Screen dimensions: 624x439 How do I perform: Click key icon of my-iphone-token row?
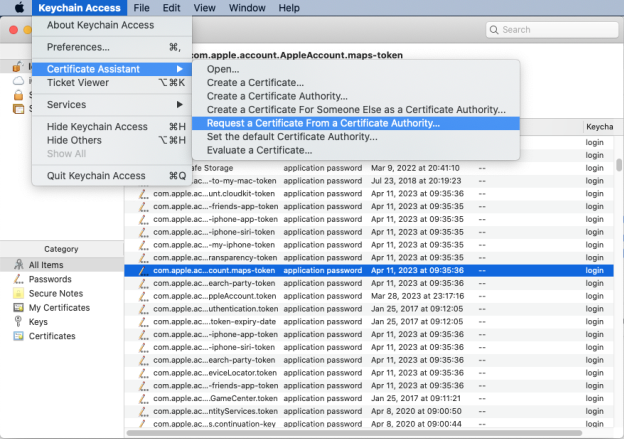[143, 245]
